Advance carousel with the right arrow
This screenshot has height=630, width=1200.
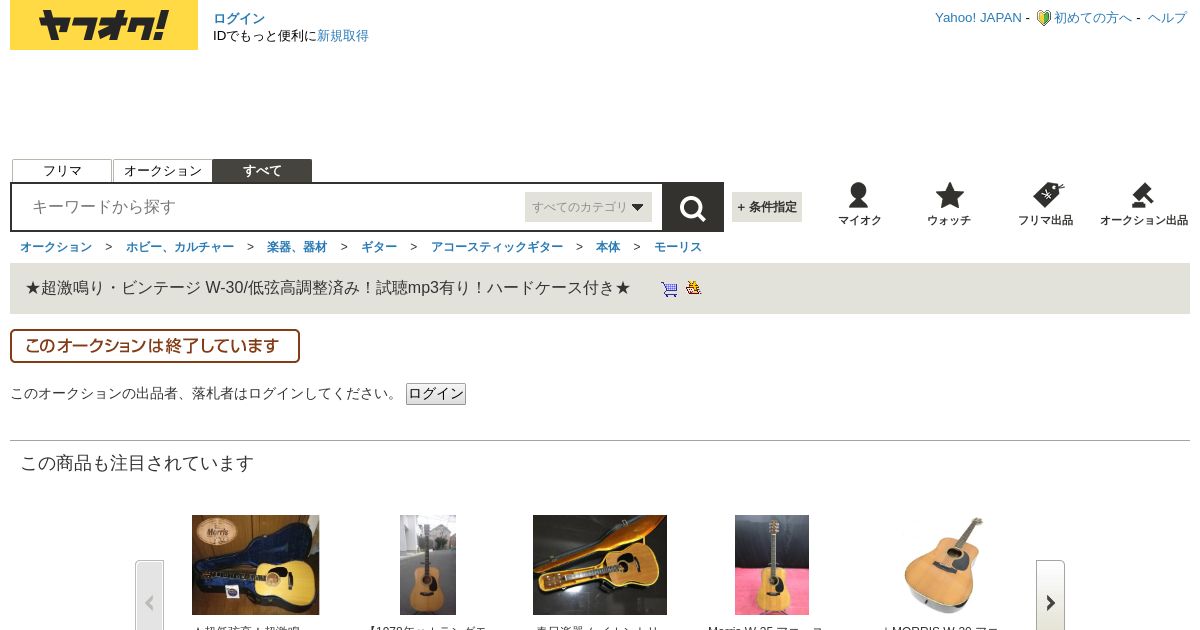click(x=1050, y=602)
